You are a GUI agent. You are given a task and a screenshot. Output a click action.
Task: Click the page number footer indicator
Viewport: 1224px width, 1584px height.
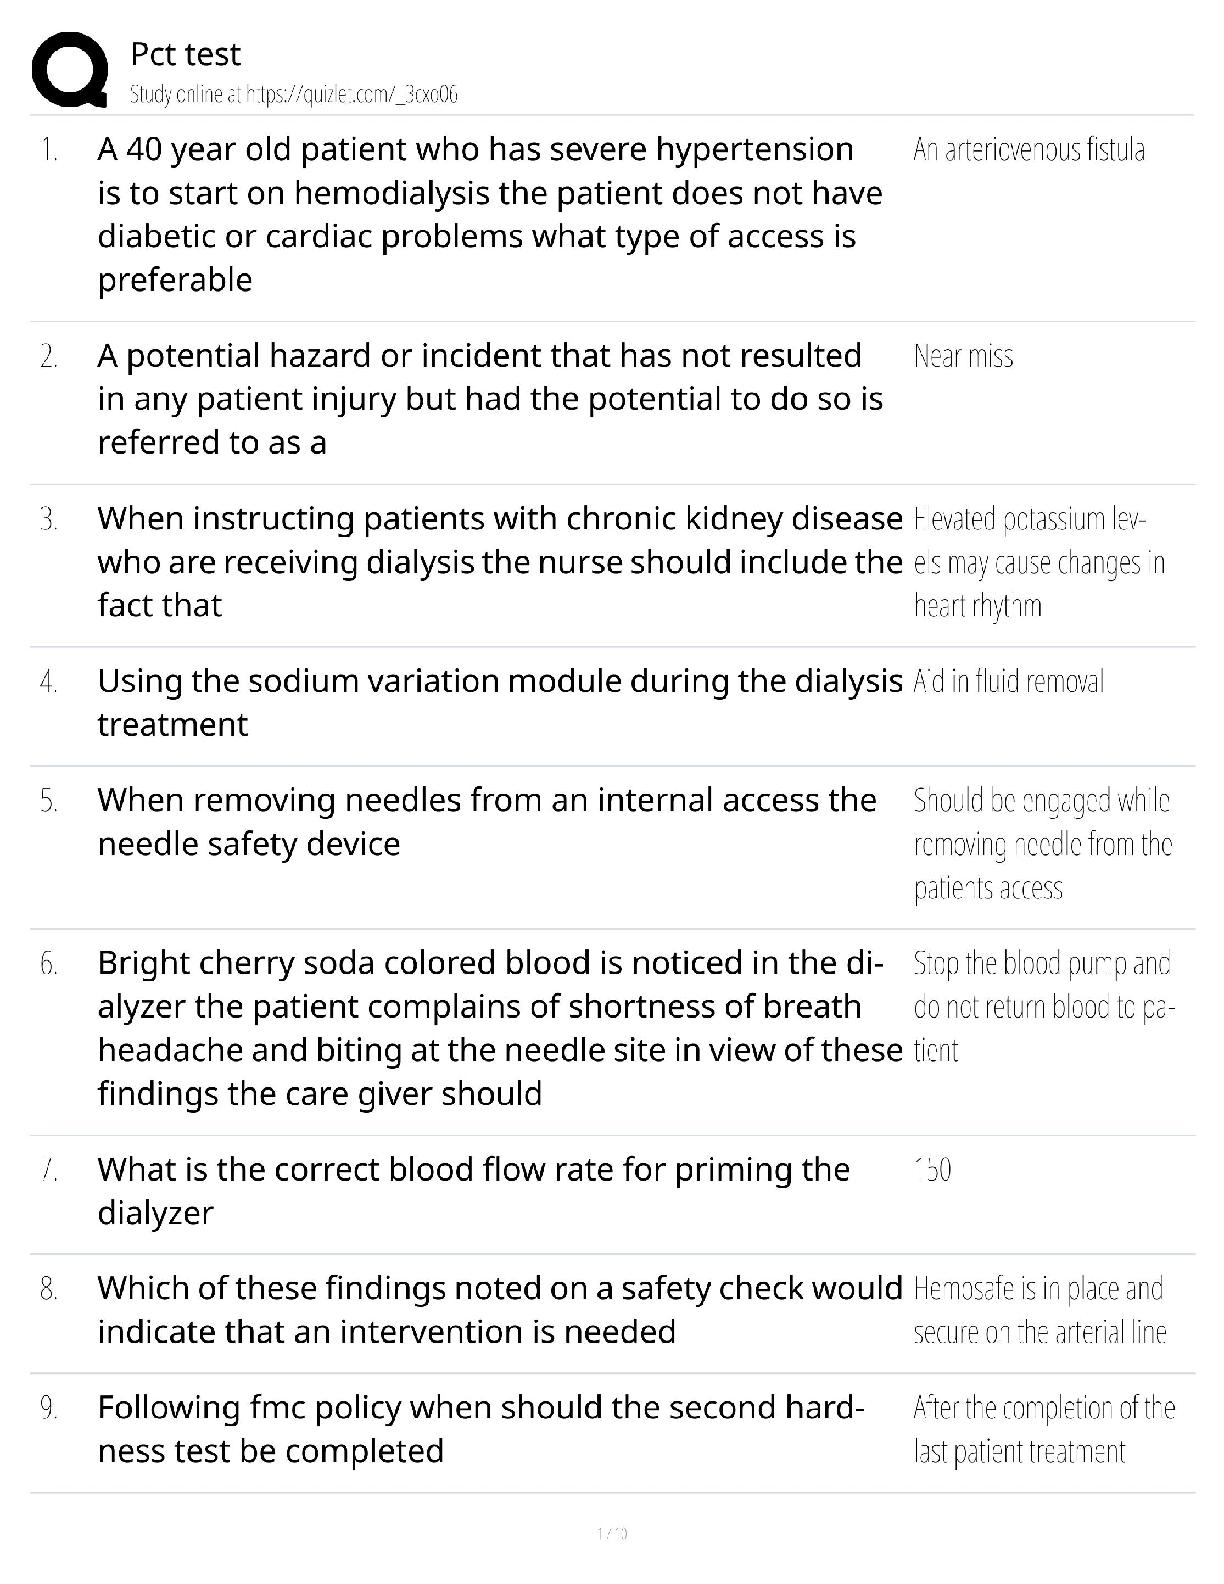coord(612,1533)
